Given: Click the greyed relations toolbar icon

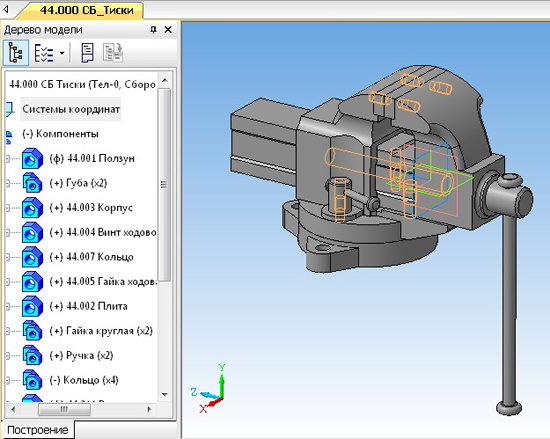Looking at the screenshot, I should 113,53.
